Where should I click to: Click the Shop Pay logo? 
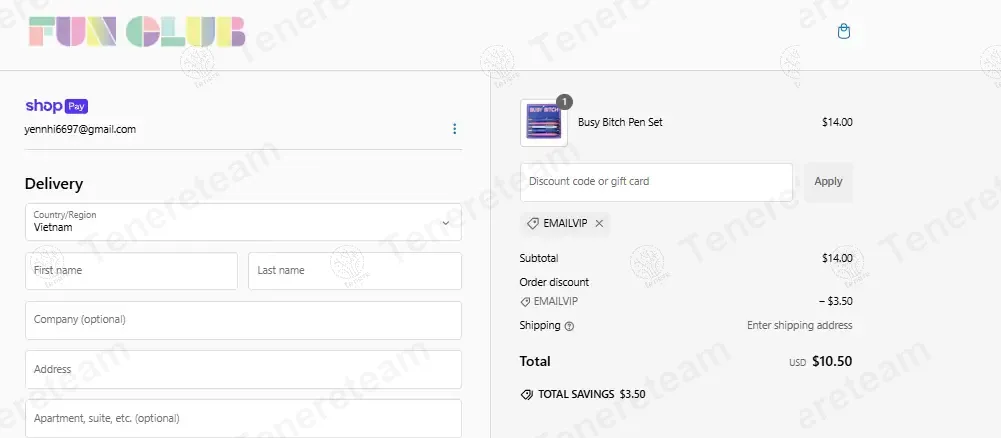[x=56, y=106]
